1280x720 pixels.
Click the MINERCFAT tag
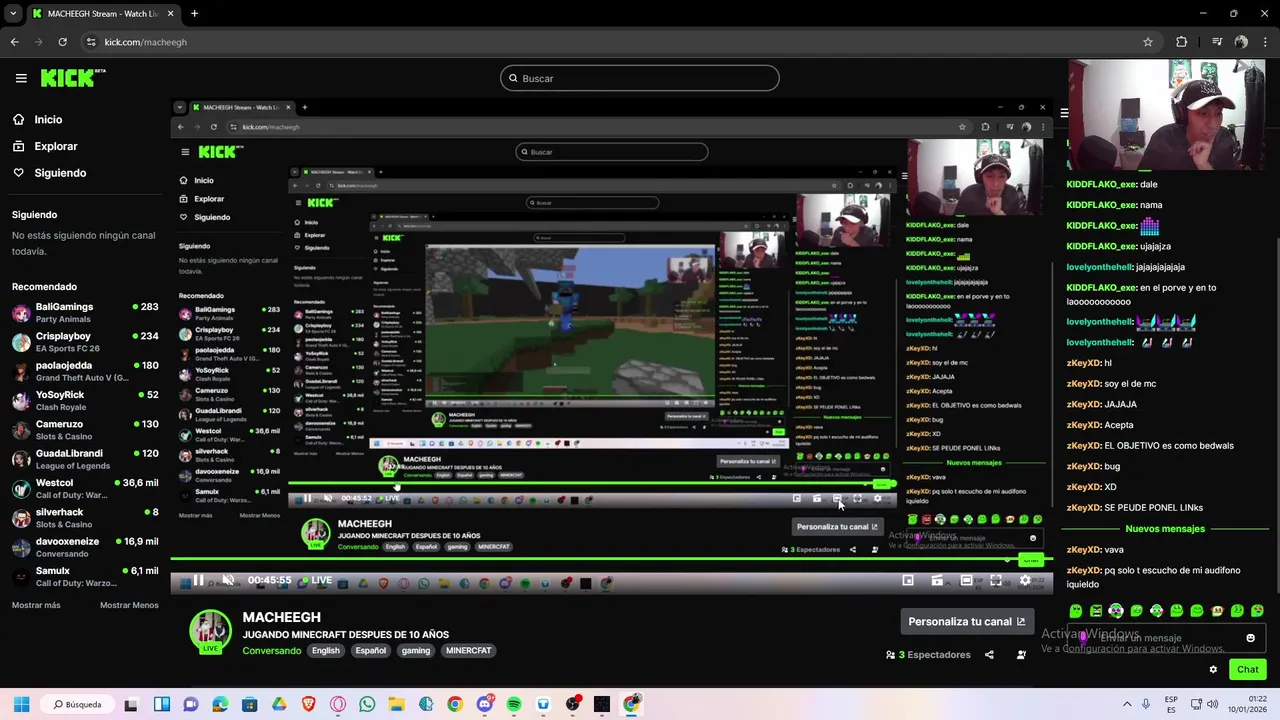coord(468,651)
